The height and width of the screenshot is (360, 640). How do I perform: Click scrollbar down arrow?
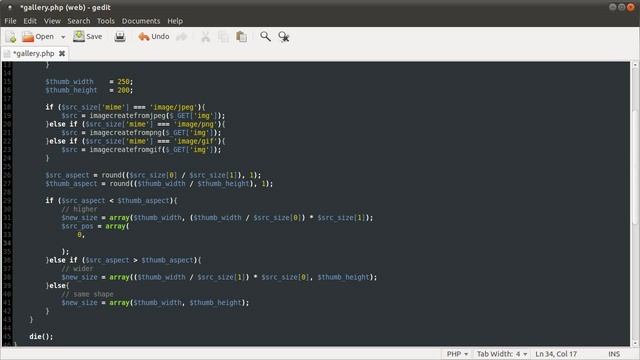[635, 343]
